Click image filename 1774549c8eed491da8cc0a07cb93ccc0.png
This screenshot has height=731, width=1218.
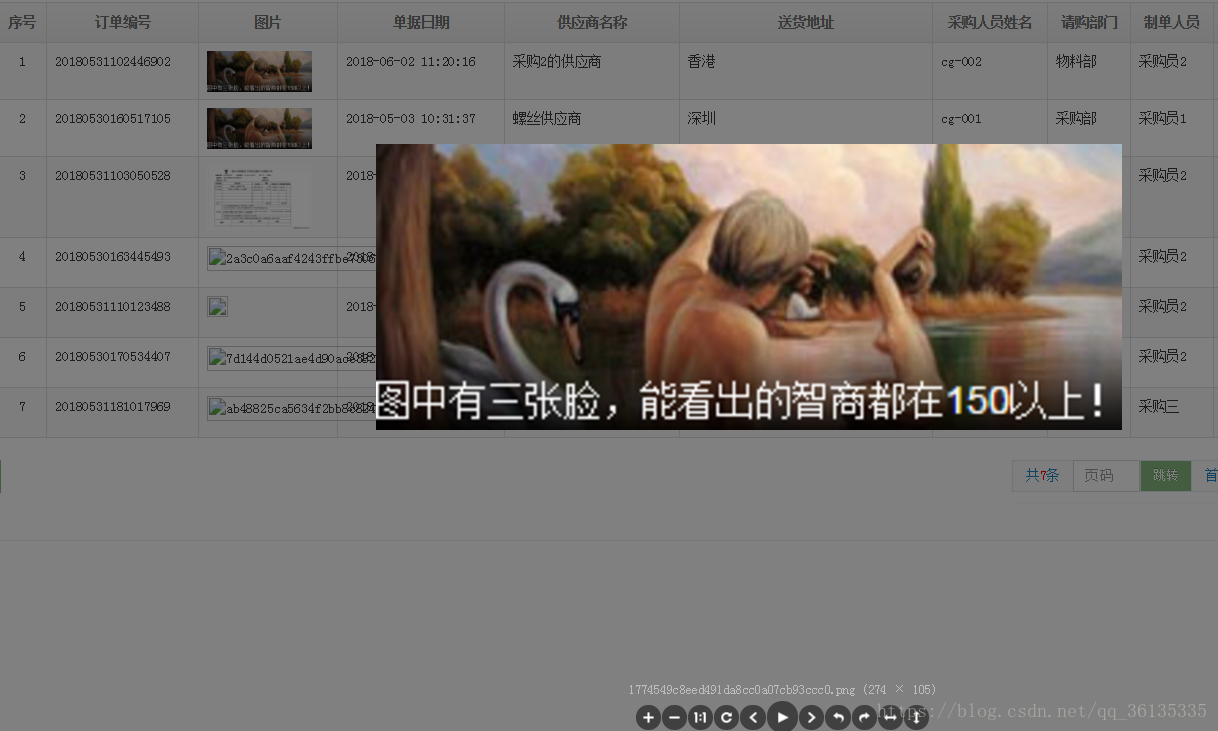(742, 690)
